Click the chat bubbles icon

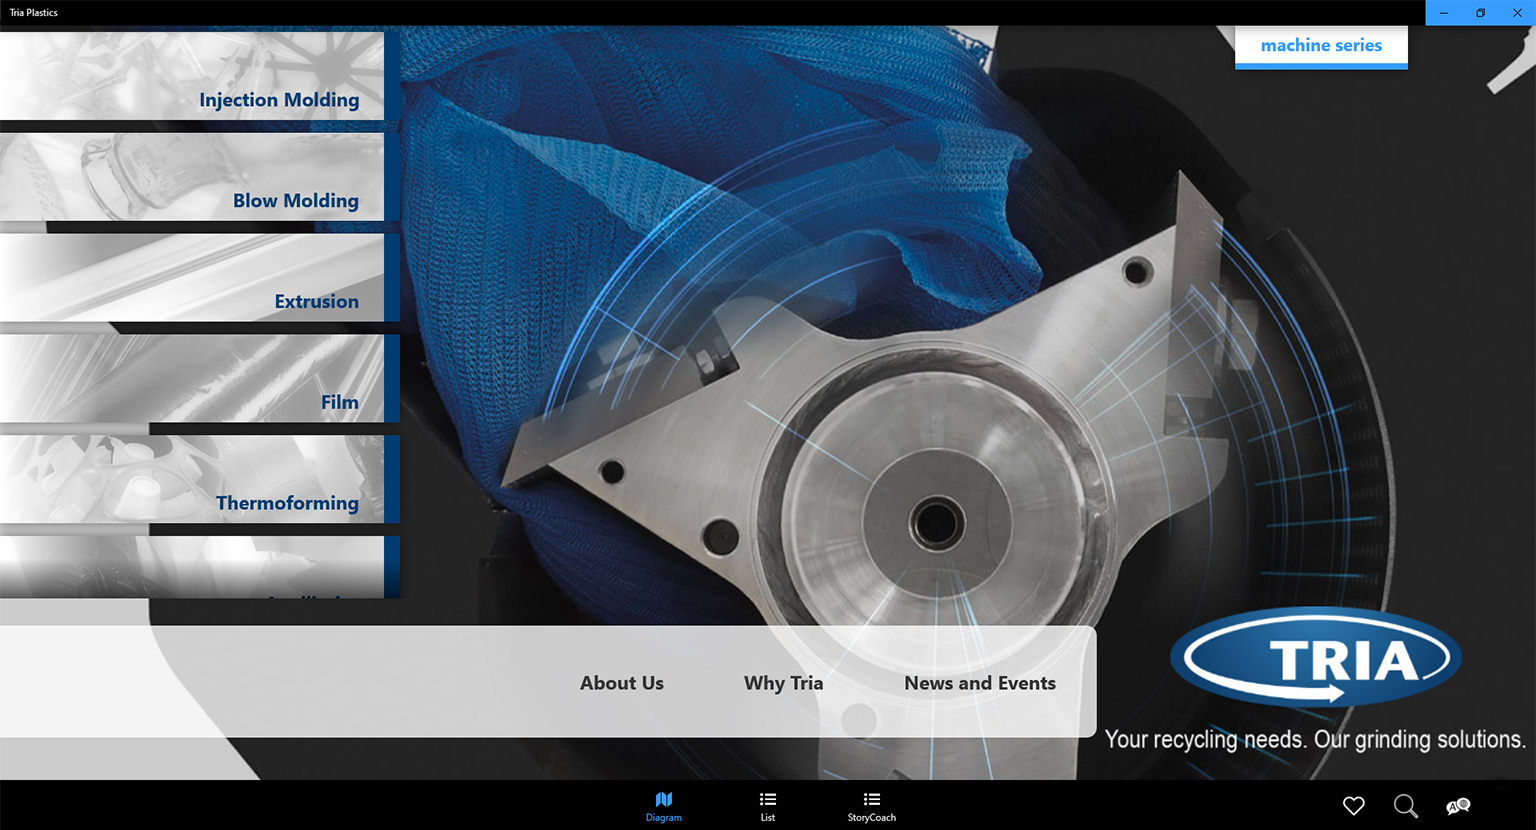(1458, 806)
